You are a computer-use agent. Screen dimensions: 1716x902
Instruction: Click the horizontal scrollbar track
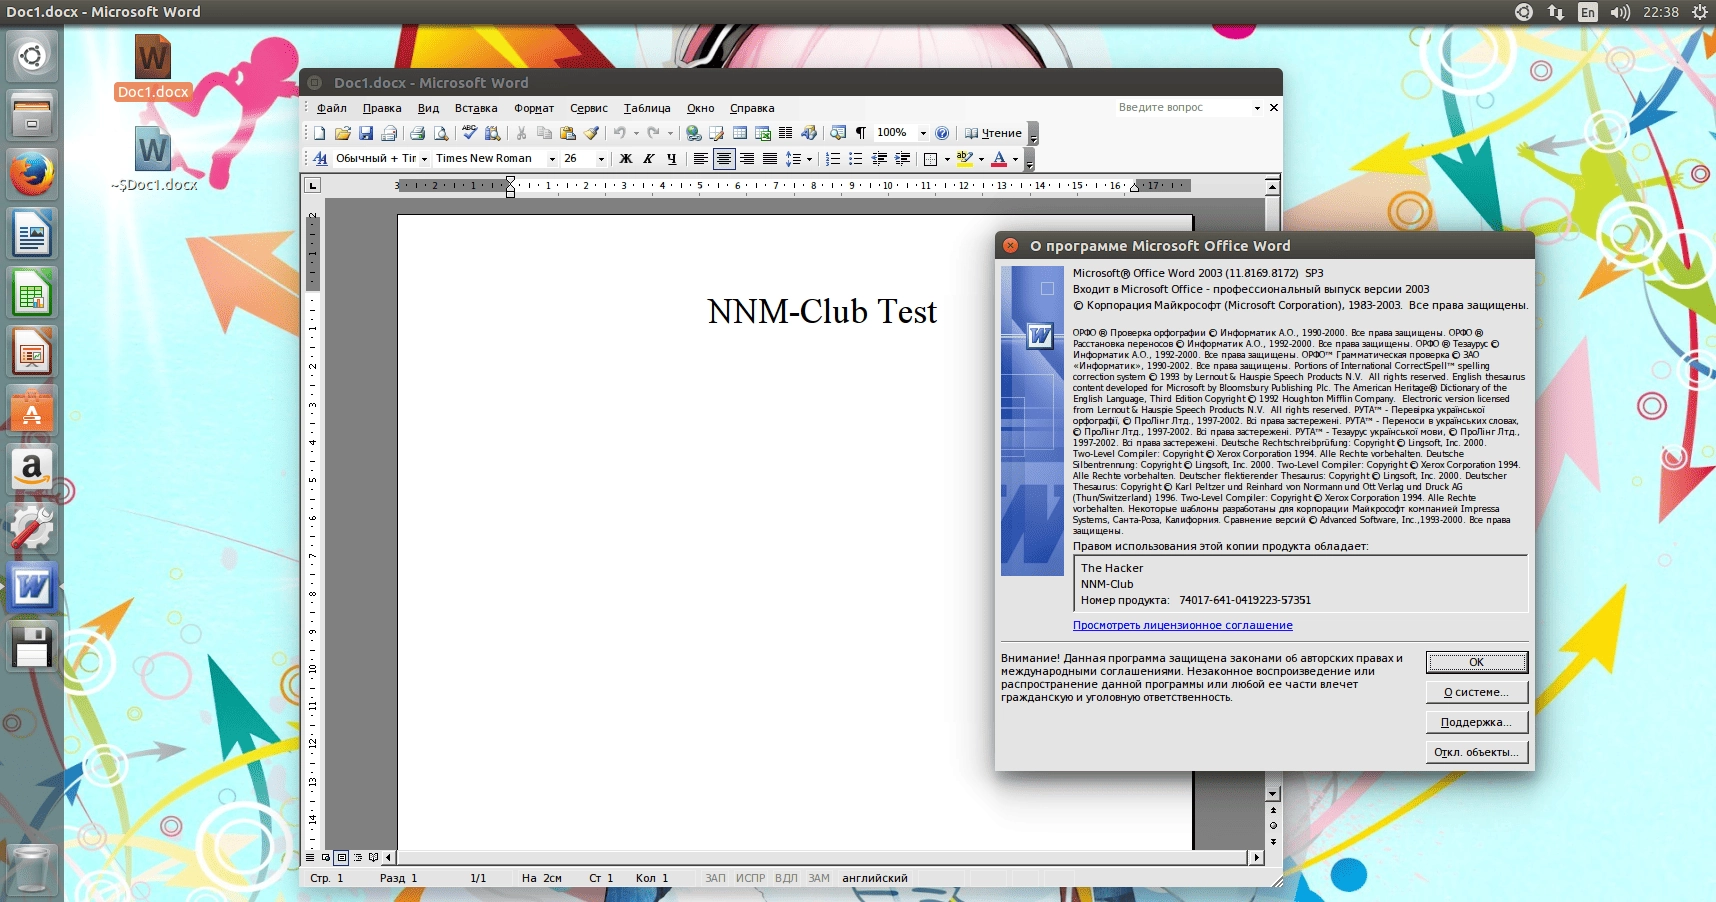(x=823, y=857)
